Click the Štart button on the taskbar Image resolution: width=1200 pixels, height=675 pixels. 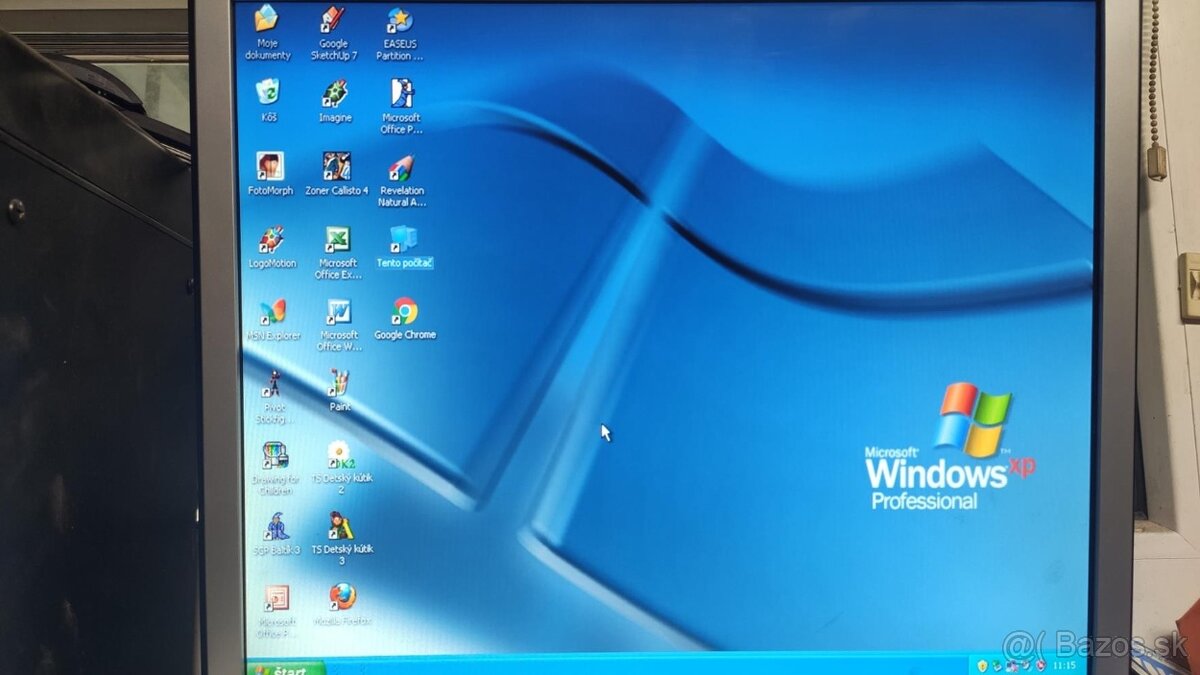point(286,669)
